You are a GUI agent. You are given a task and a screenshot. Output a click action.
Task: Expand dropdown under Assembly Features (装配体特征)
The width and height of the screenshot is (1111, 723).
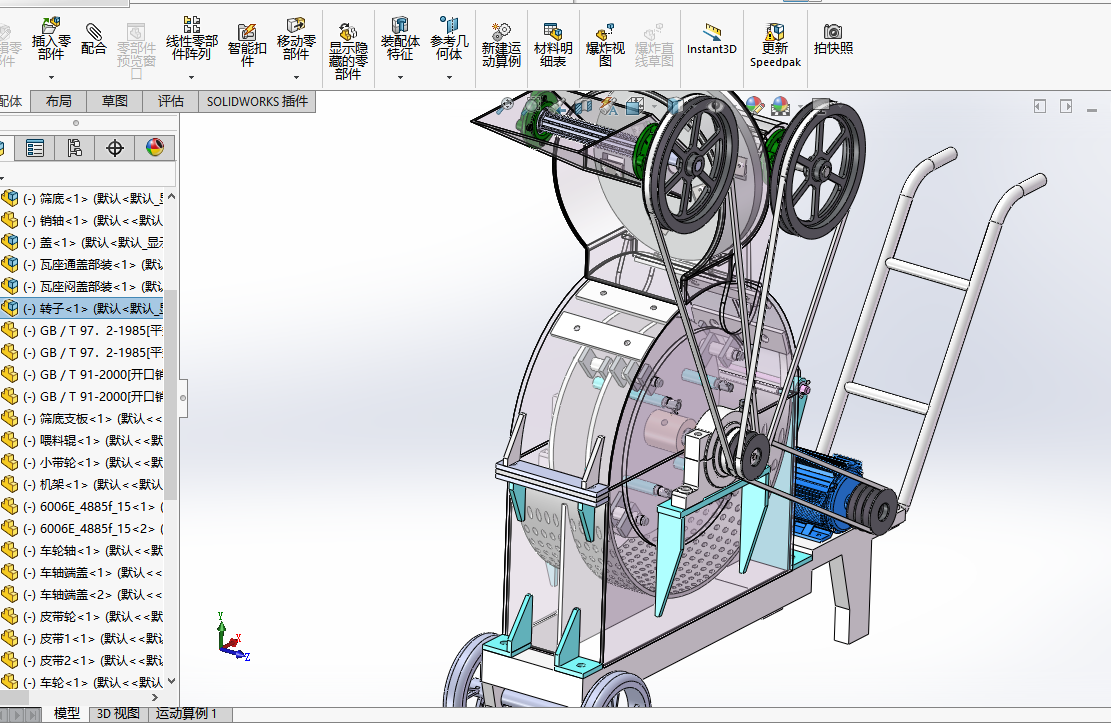tap(400, 77)
